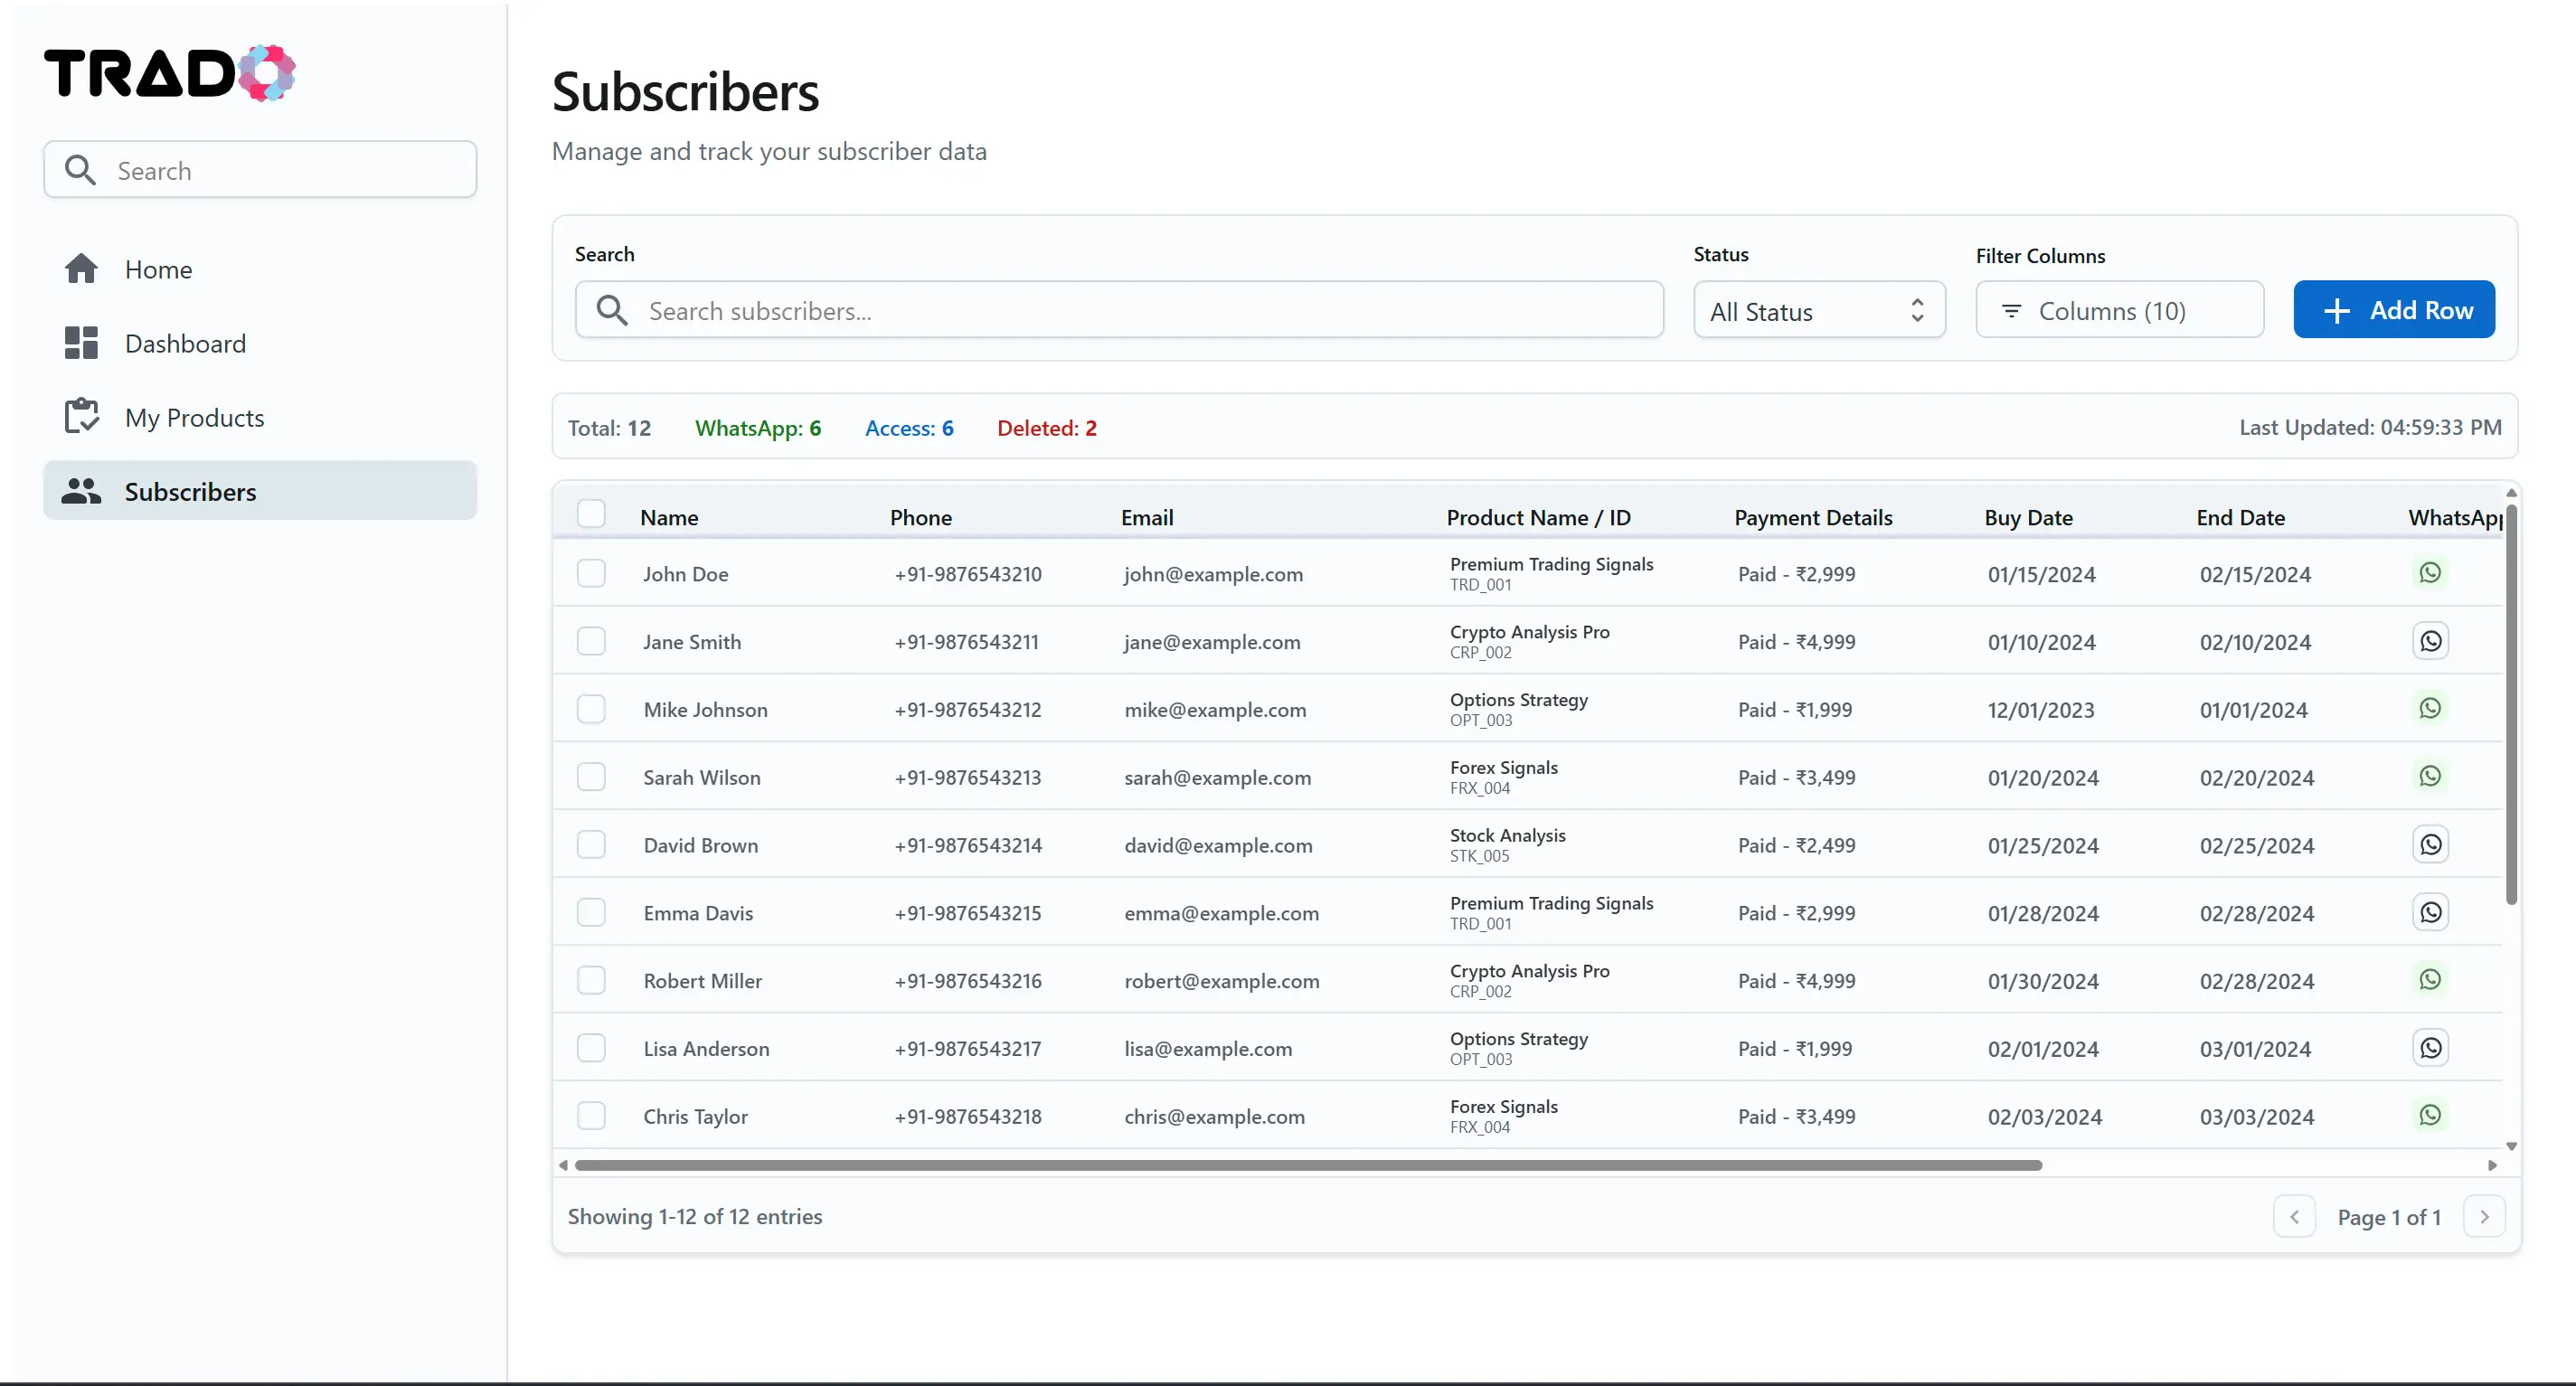The width and height of the screenshot is (2576, 1386).
Task: Click the filter icon inside Columns button
Action: click(x=2012, y=310)
